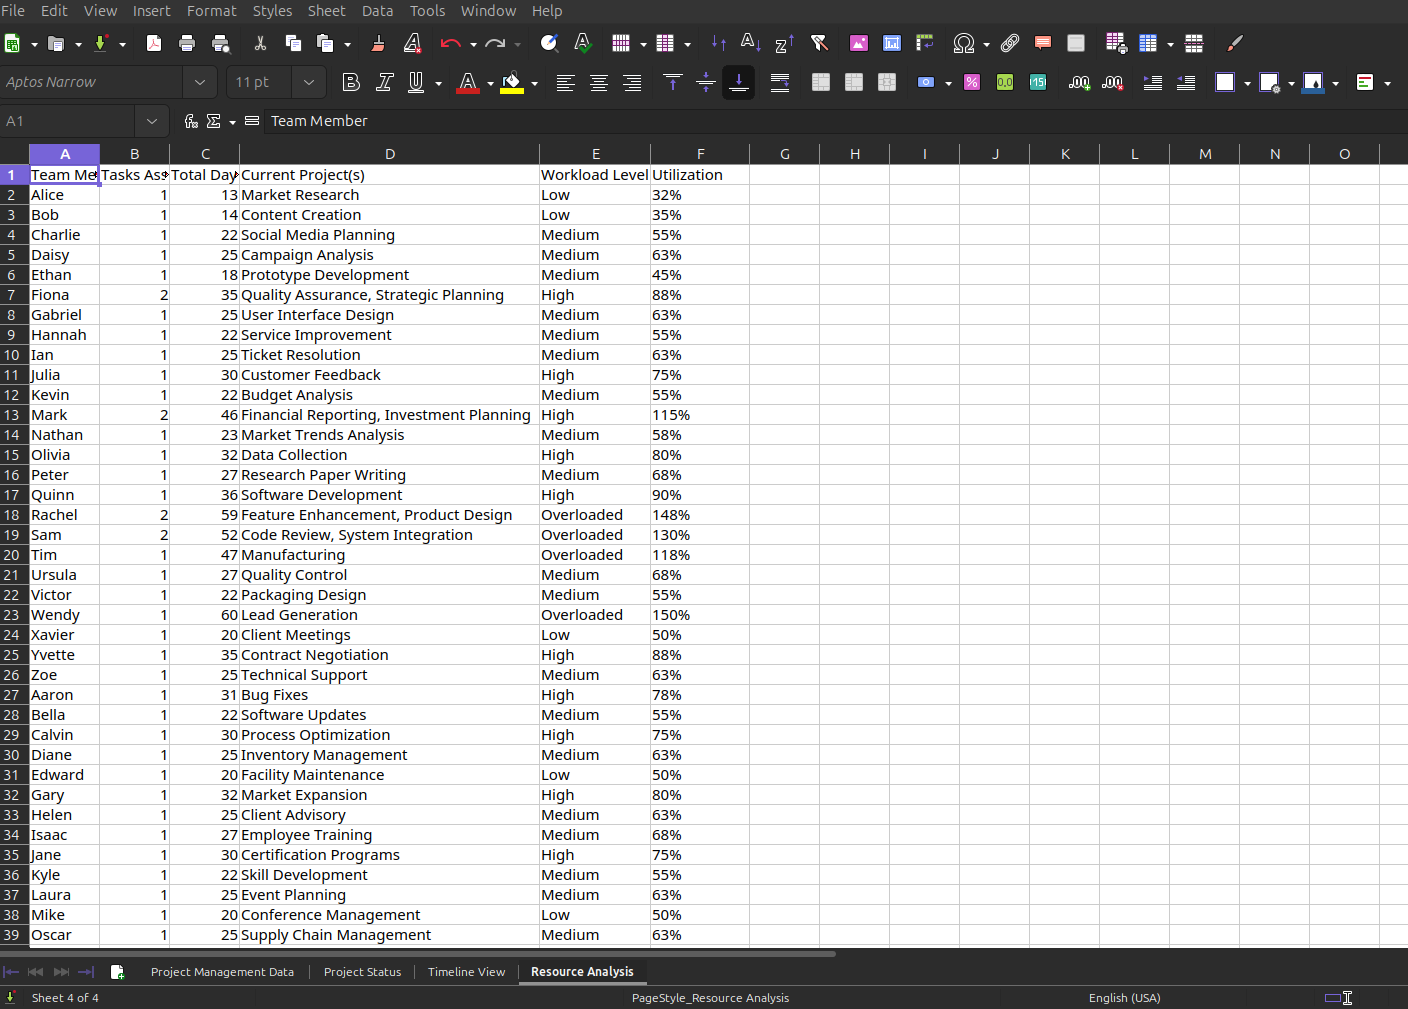Toggle wrap text
The image size is (1408, 1009).
tap(780, 82)
